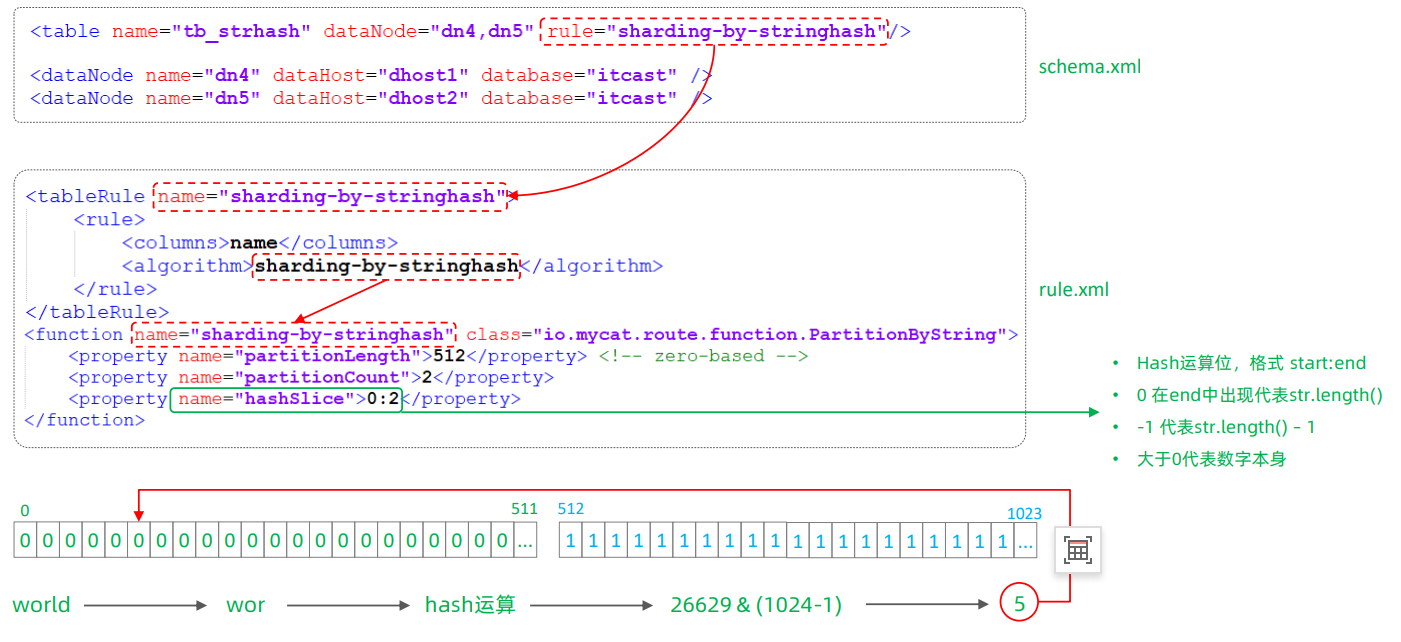Select the algorithm sharding-by-stringhash dashed box
The height and width of the screenshot is (642, 1401).
(386, 266)
